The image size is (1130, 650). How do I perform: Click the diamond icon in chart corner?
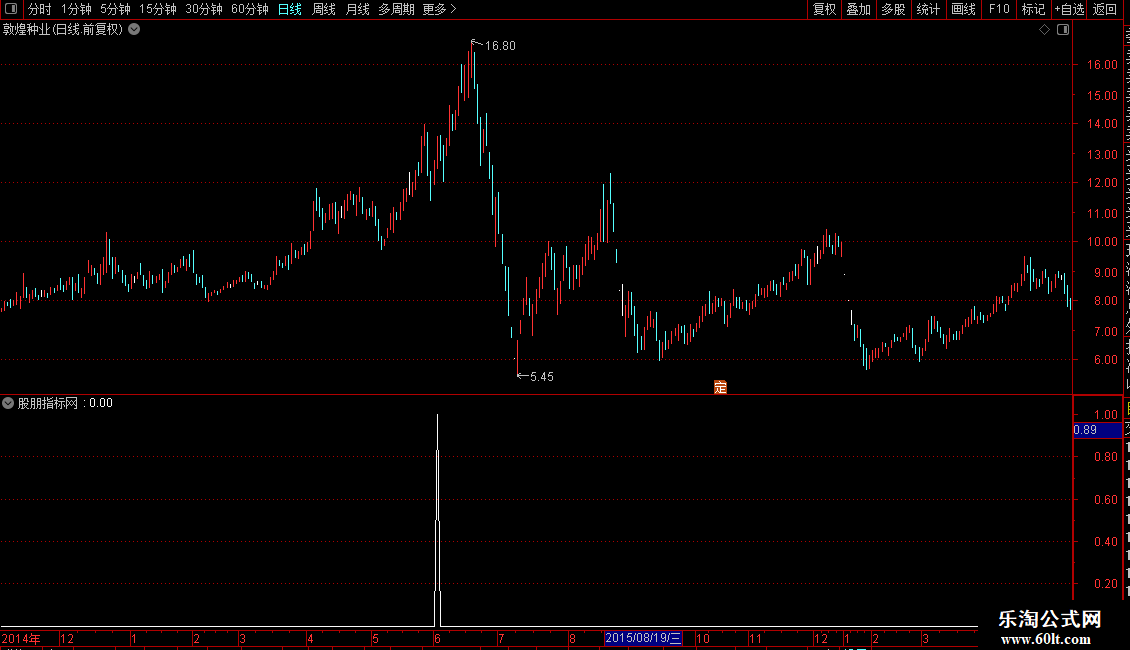1044,30
